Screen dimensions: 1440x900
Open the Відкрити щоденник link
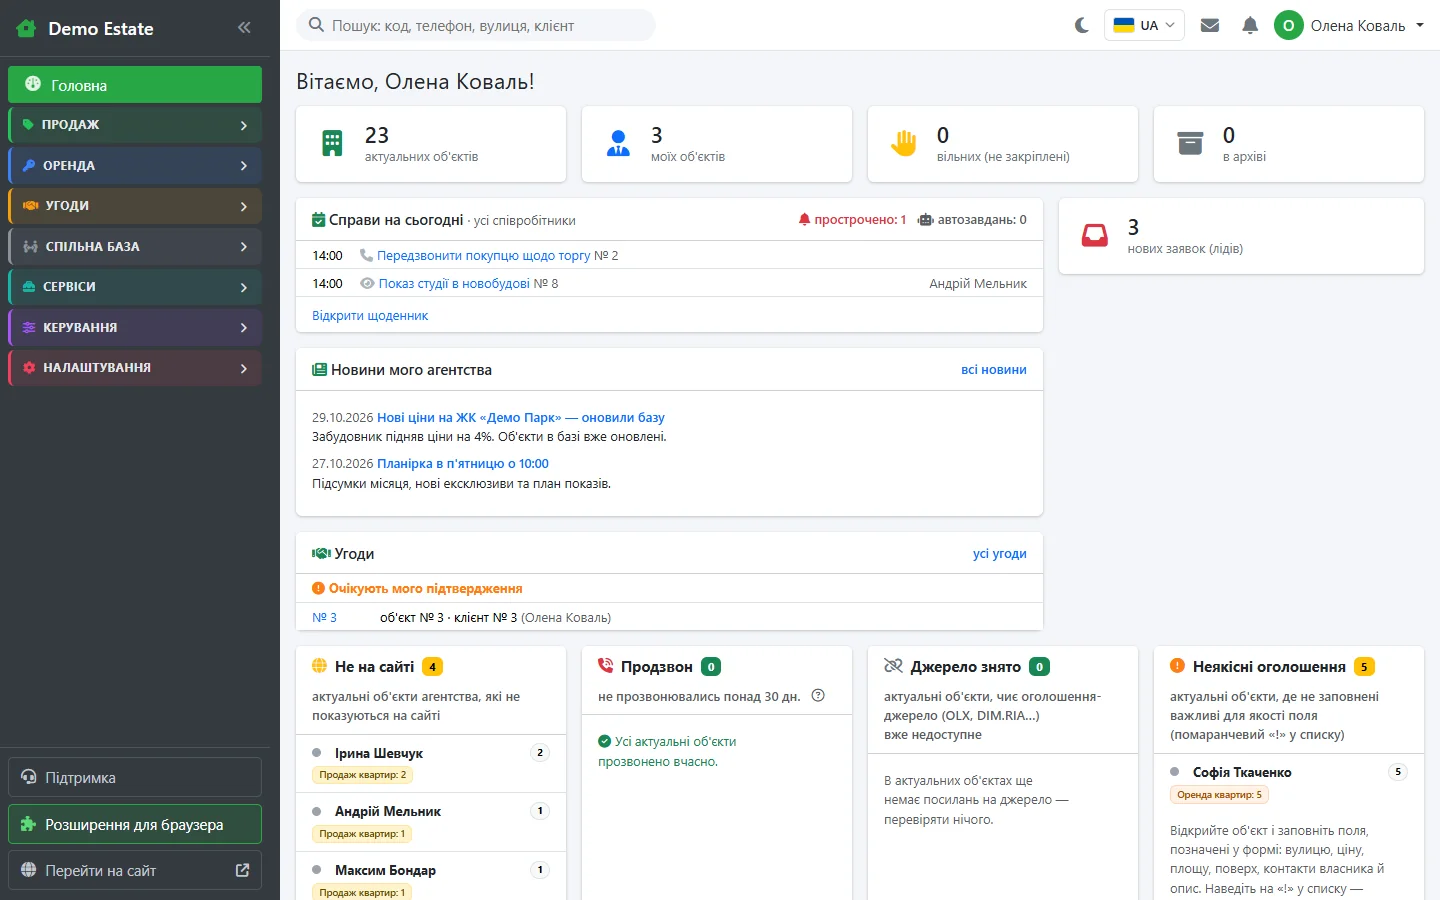pos(370,316)
